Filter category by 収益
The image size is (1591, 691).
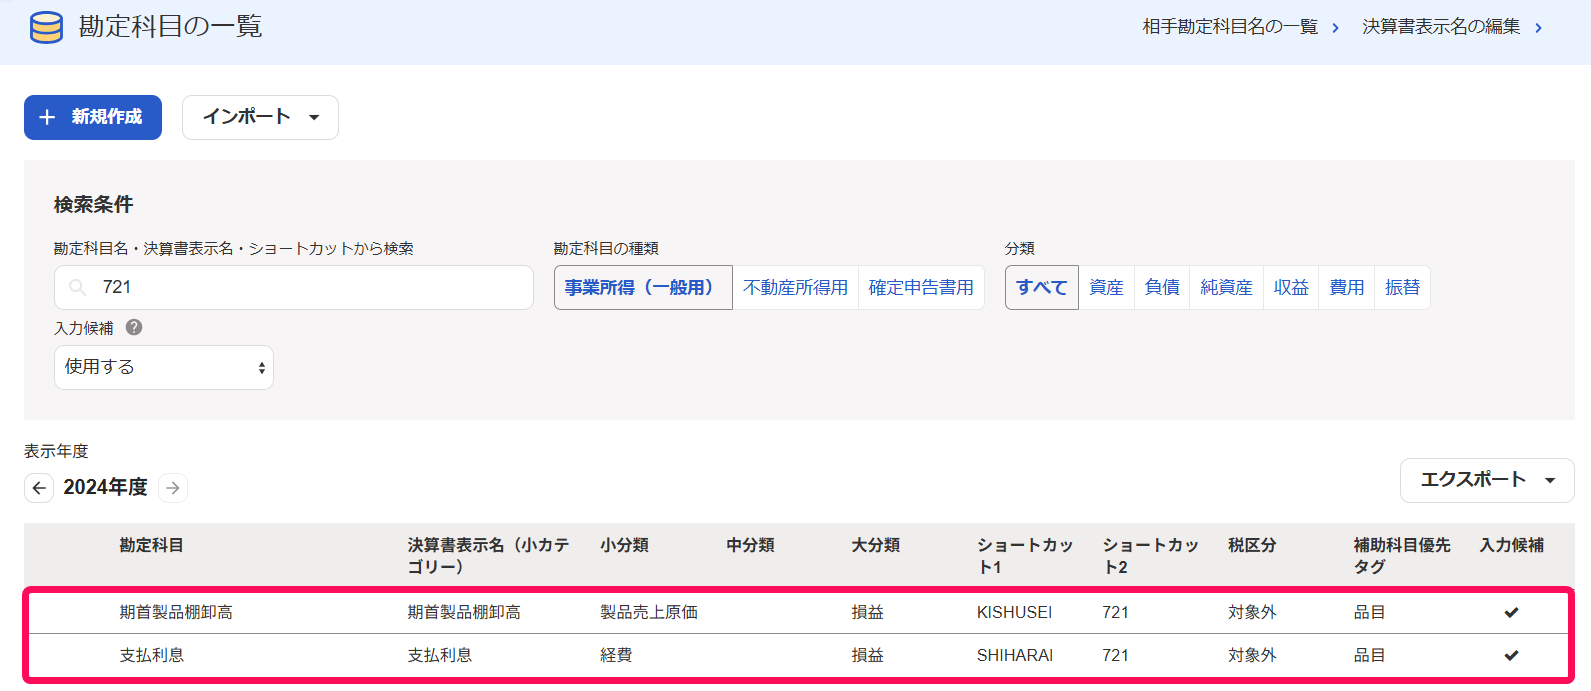point(1291,287)
